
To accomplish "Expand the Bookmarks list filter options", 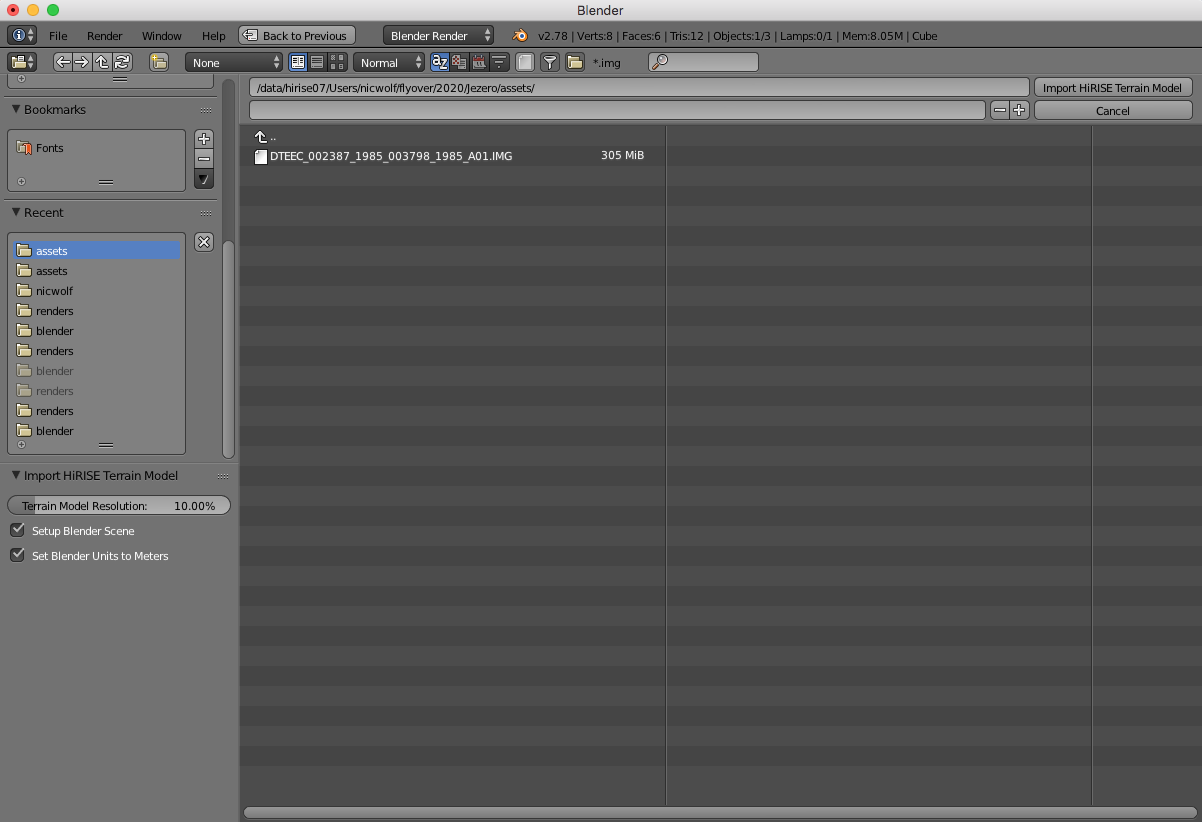I will click(22, 182).
